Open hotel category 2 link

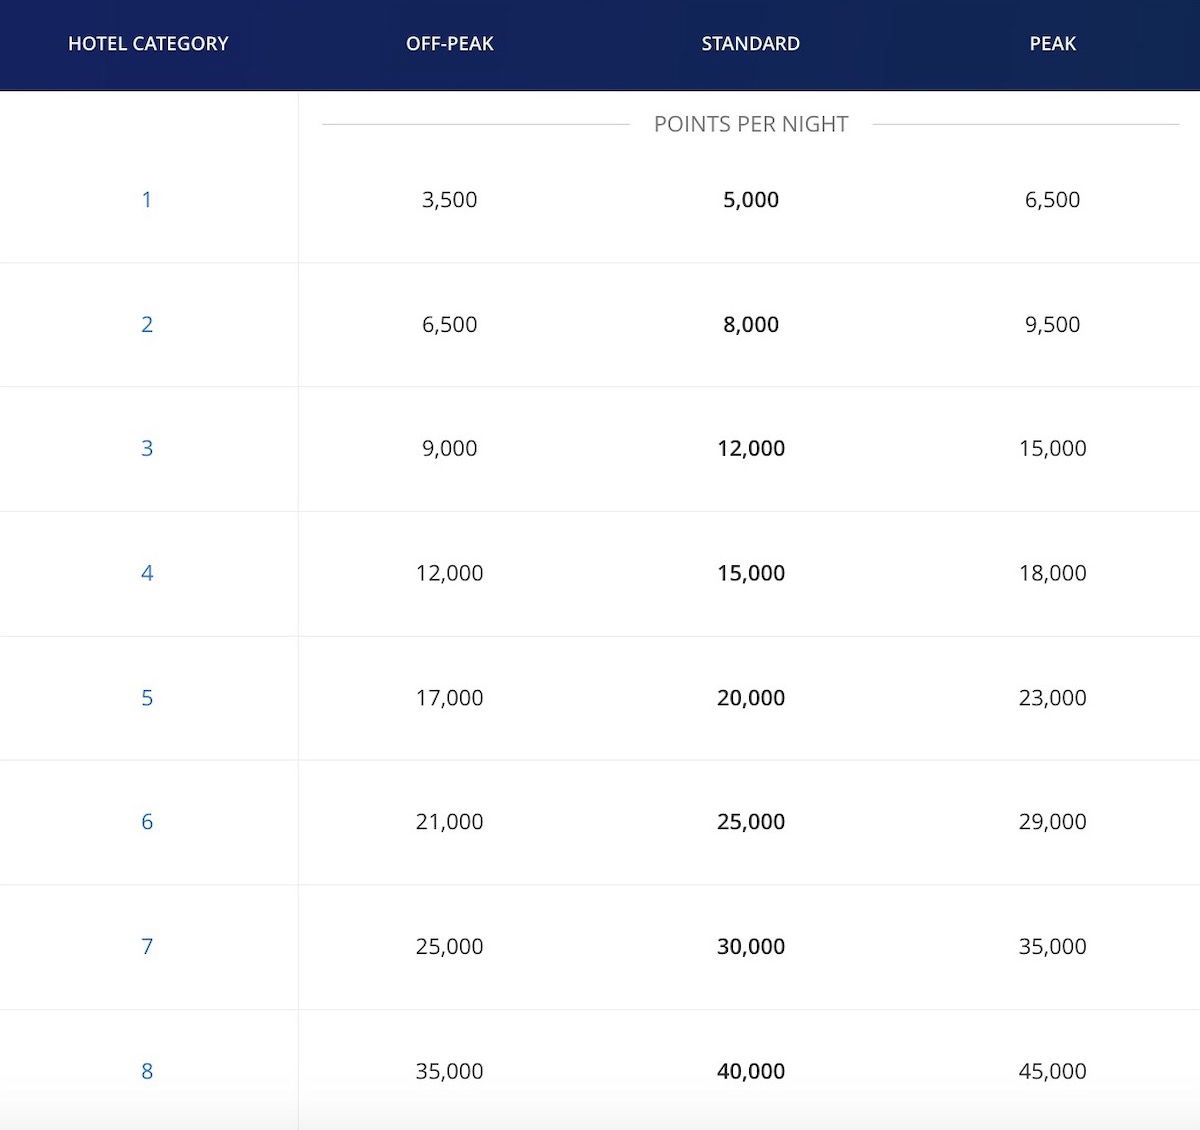point(147,324)
